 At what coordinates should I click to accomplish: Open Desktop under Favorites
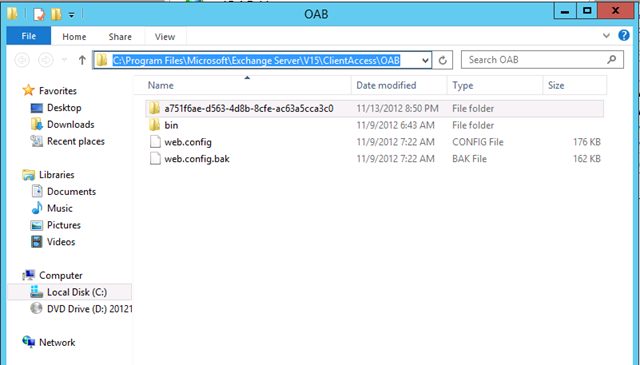tap(64, 108)
